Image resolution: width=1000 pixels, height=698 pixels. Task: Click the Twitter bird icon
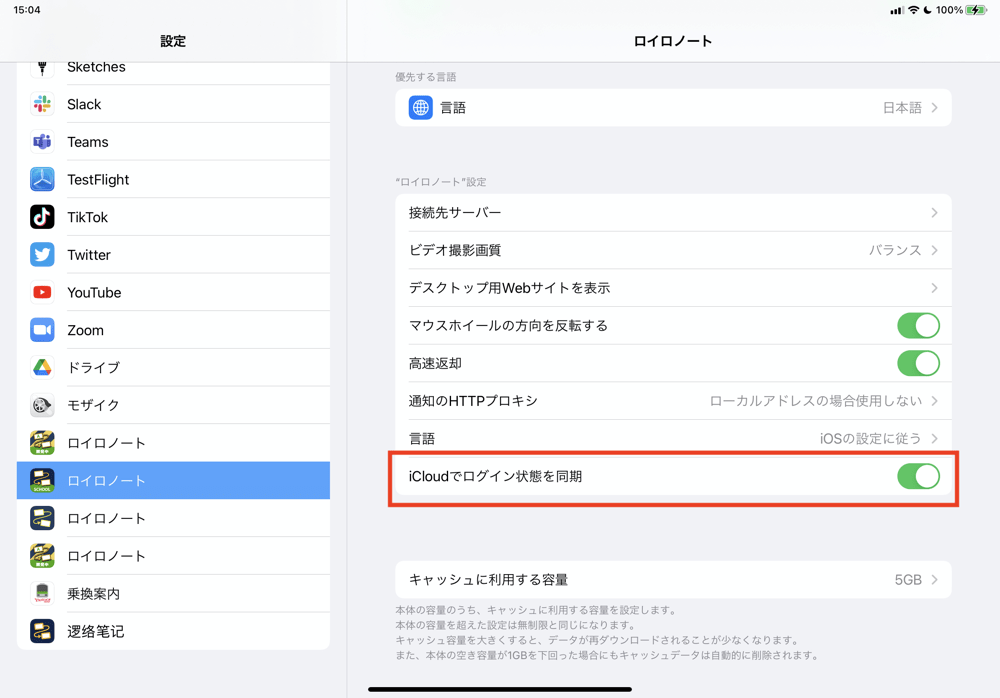pyautogui.click(x=42, y=254)
